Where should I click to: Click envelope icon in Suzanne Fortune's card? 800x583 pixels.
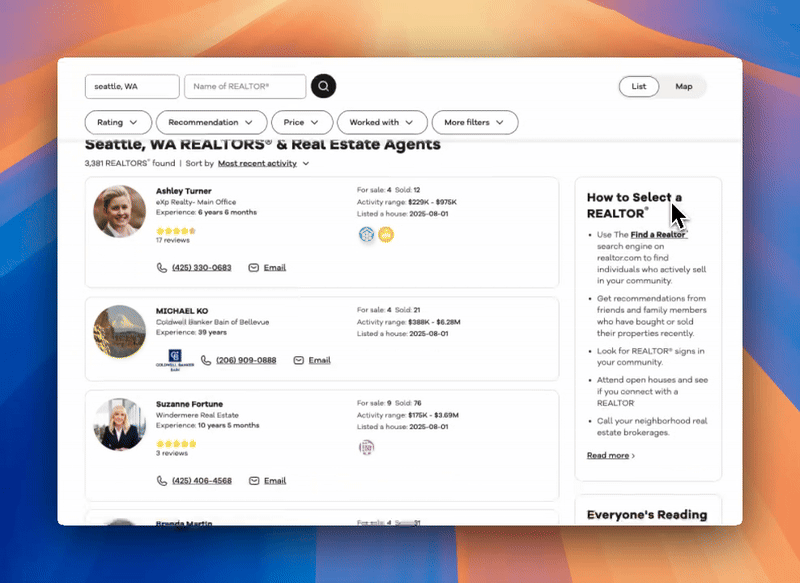254,481
